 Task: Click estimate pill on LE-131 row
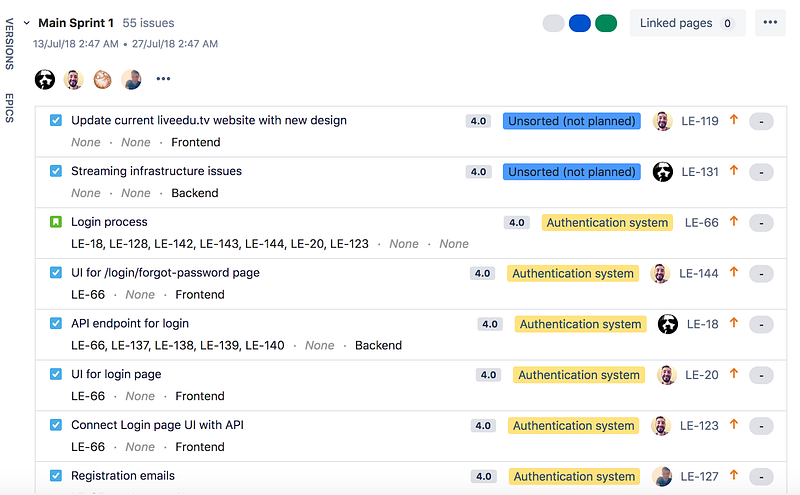[761, 172]
